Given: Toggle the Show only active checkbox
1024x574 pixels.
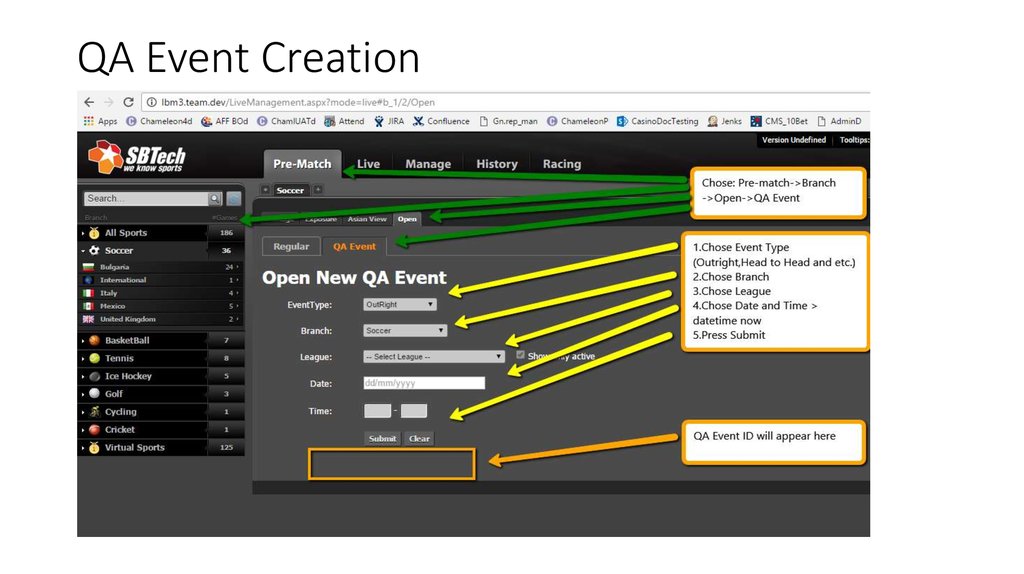Looking at the screenshot, I should point(520,355).
